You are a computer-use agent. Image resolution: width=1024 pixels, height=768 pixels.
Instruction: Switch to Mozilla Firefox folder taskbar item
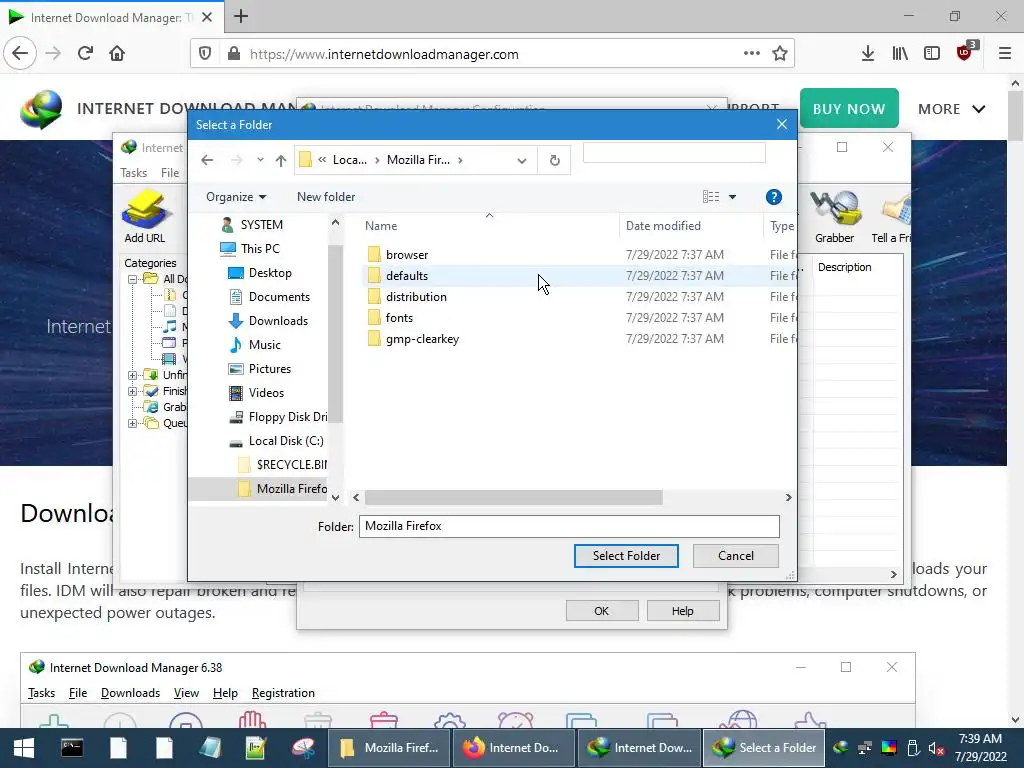coord(389,748)
